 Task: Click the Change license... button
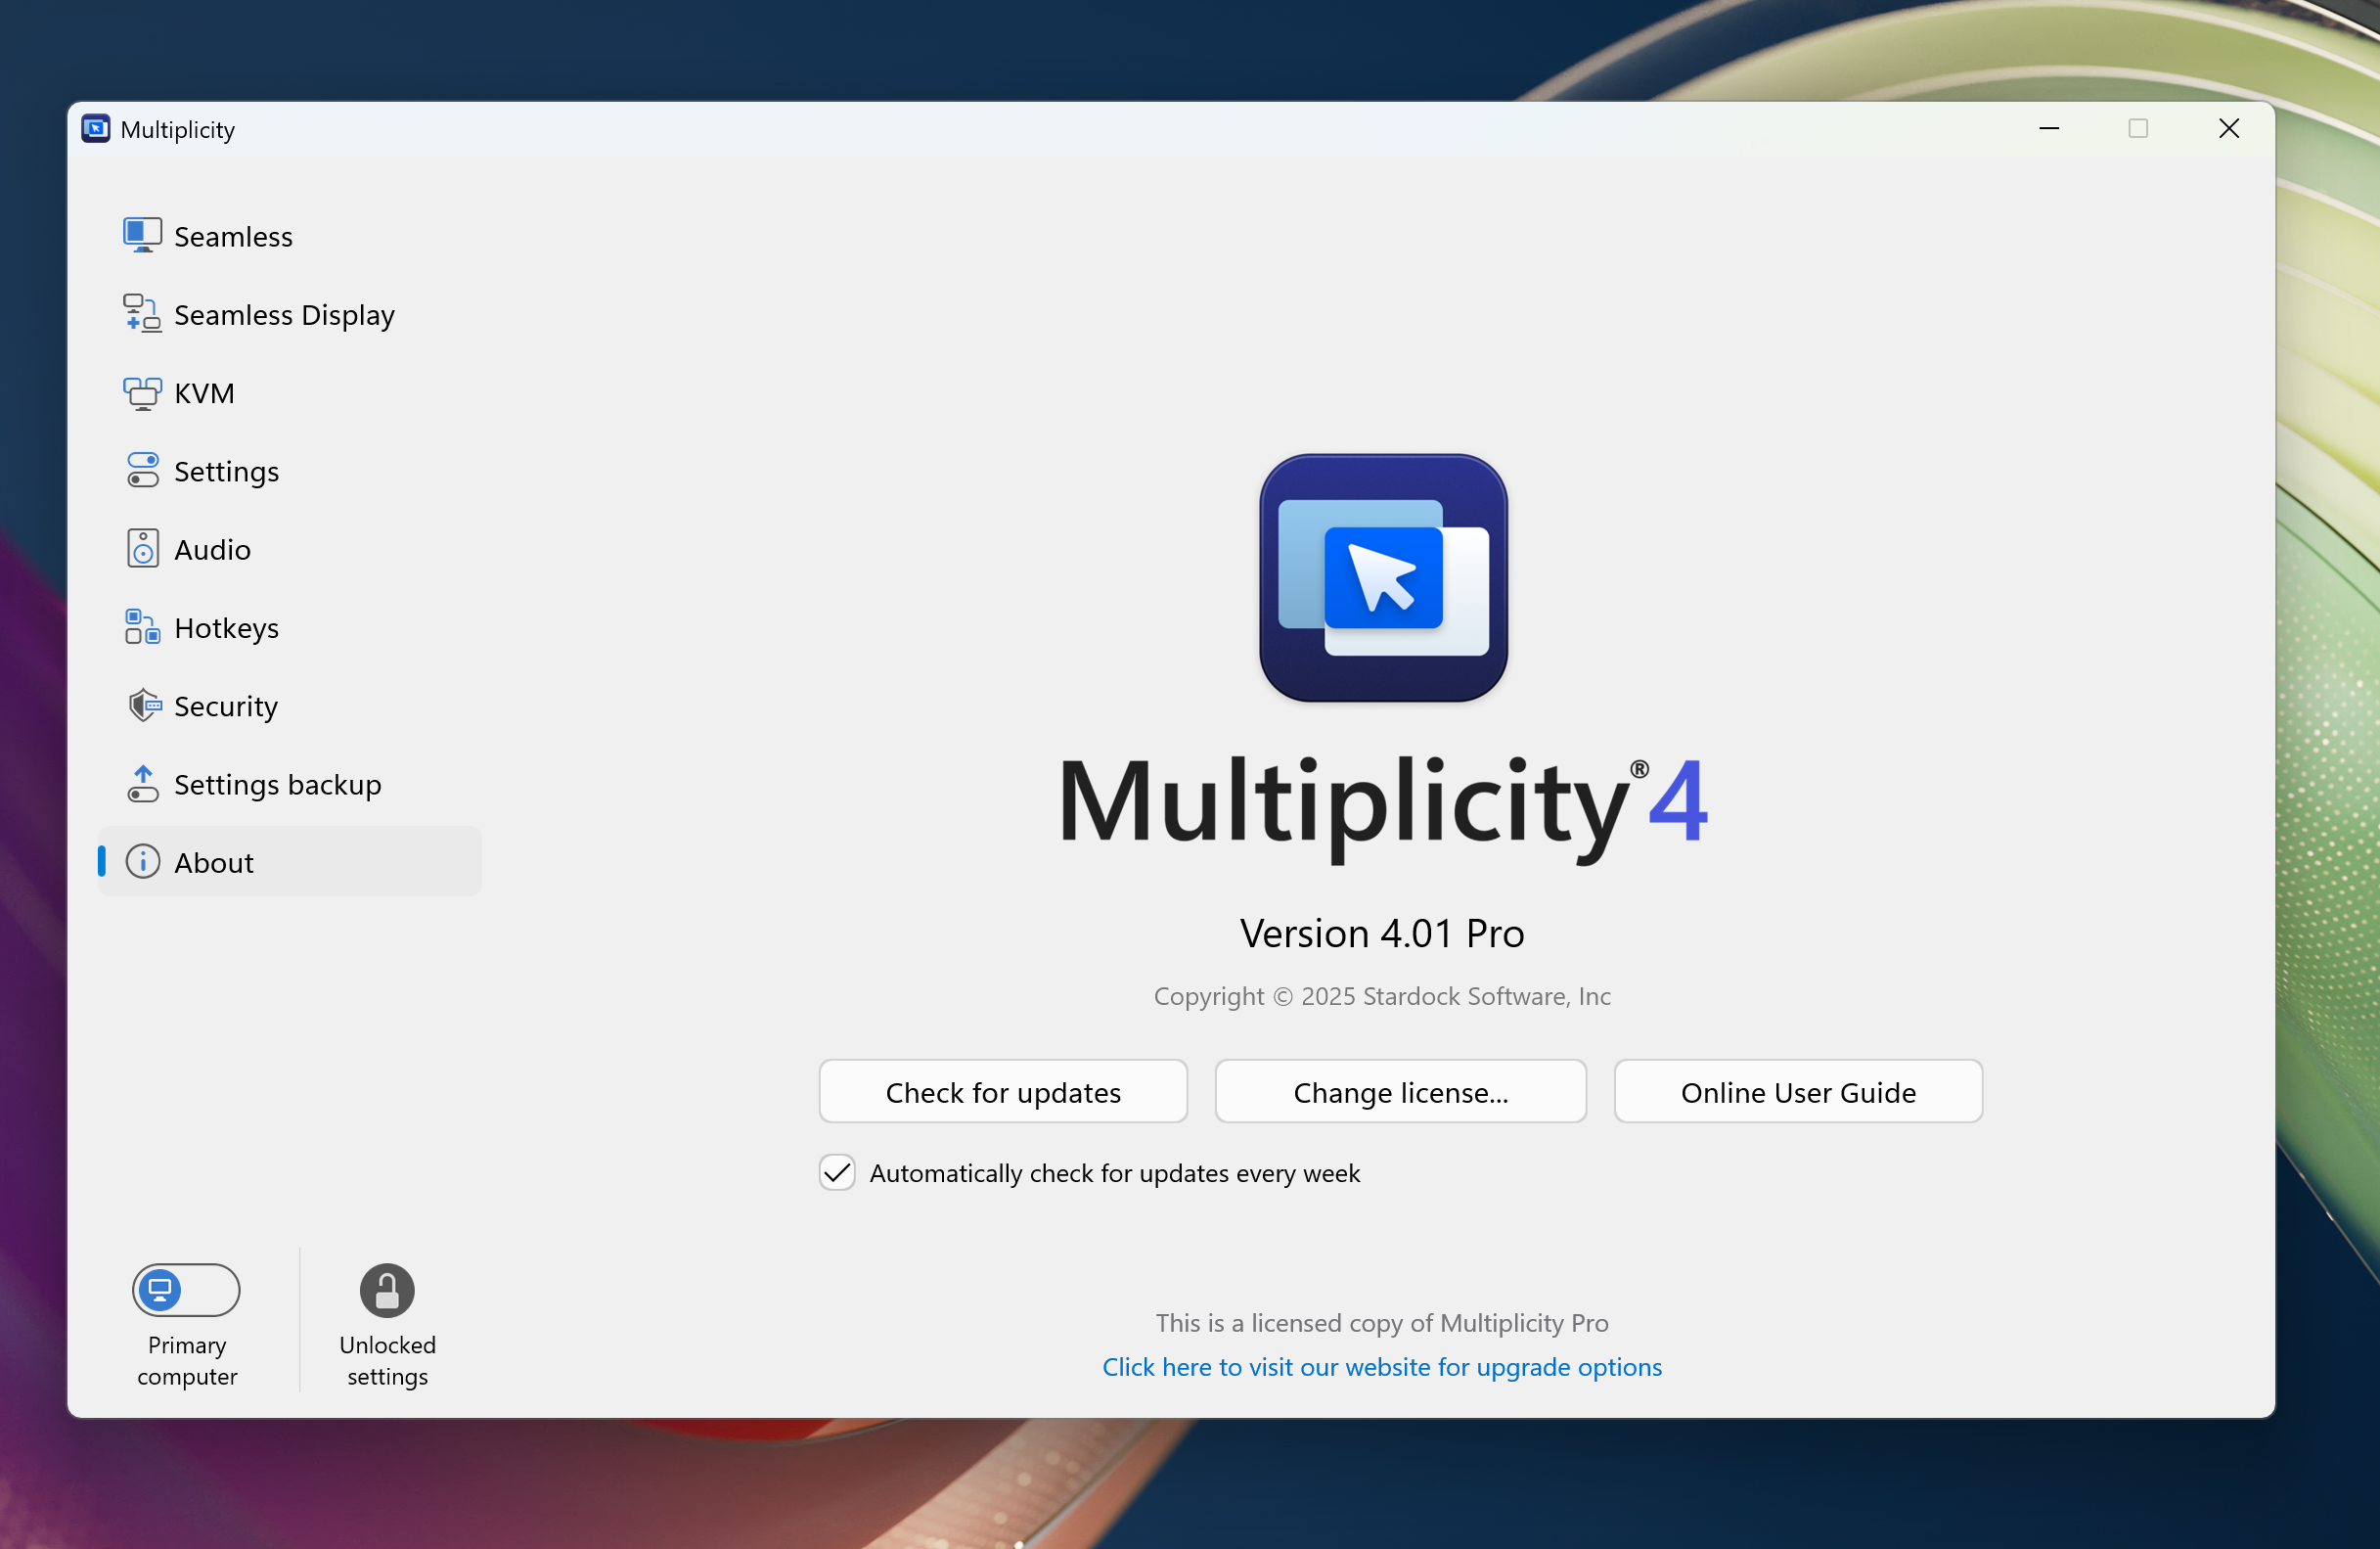tap(1400, 1092)
